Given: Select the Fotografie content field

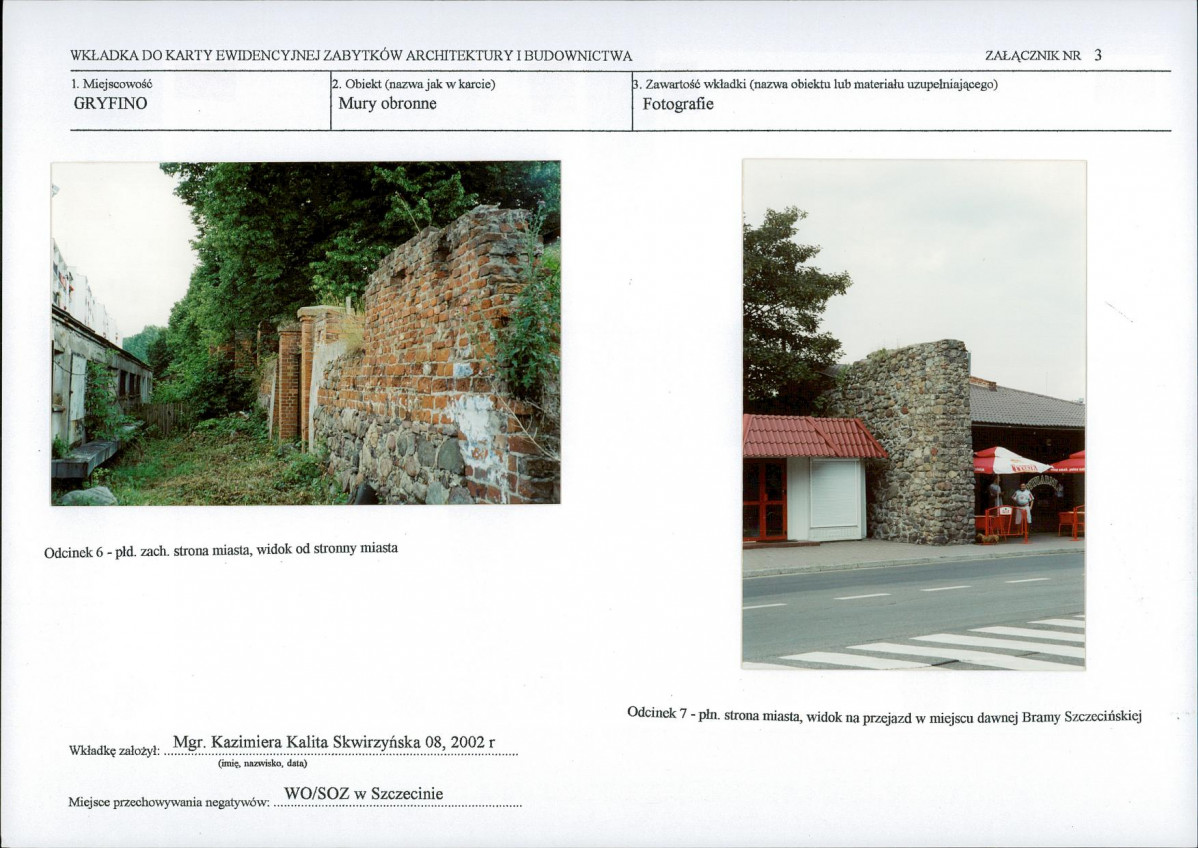Looking at the screenshot, I should click(902, 101).
